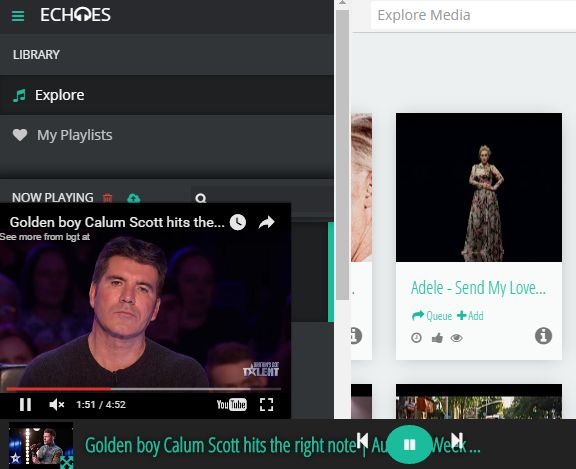Click the YouTube logo in the player
The width and height of the screenshot is (576, 469).
coord(231,404)
